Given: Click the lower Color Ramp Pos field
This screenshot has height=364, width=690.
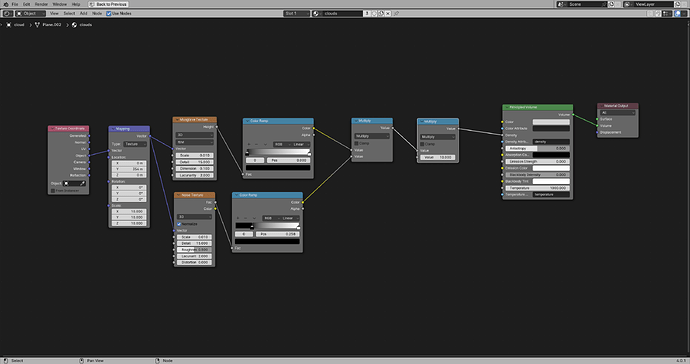Looking at the screenshot, I should click(278, 234).
